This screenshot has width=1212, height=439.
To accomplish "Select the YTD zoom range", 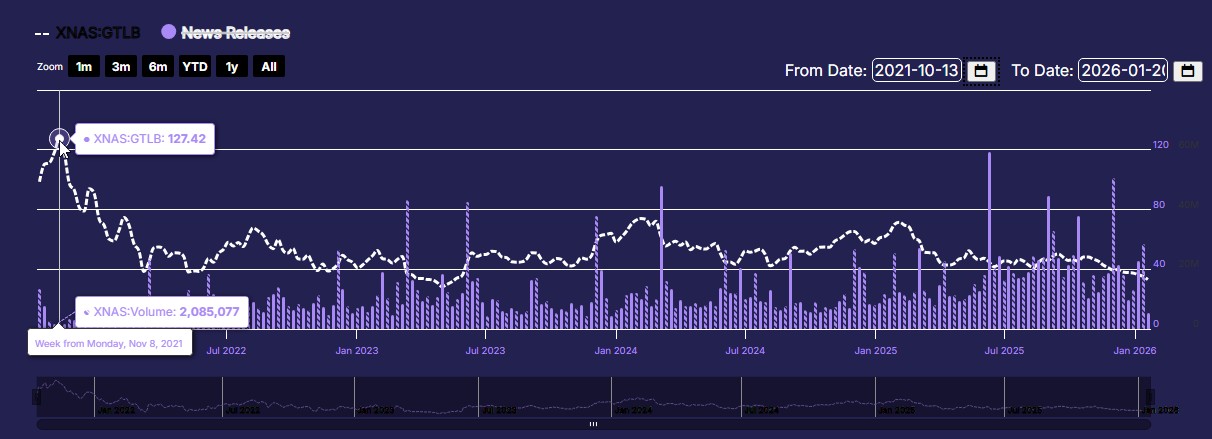I will [x=194, y=67].
